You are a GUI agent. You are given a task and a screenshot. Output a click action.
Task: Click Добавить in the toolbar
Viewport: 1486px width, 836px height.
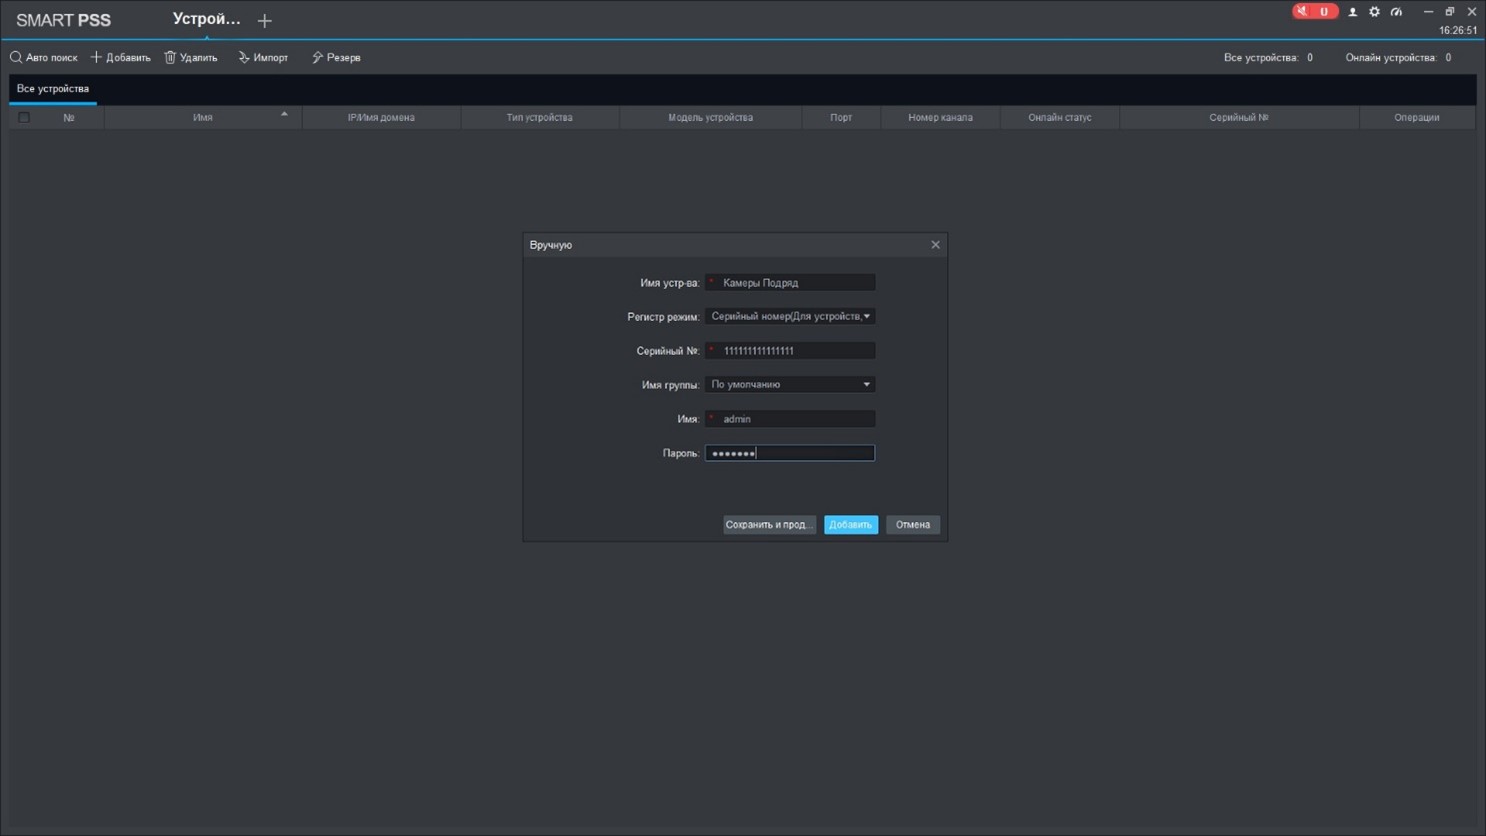(x=121, y=58)
